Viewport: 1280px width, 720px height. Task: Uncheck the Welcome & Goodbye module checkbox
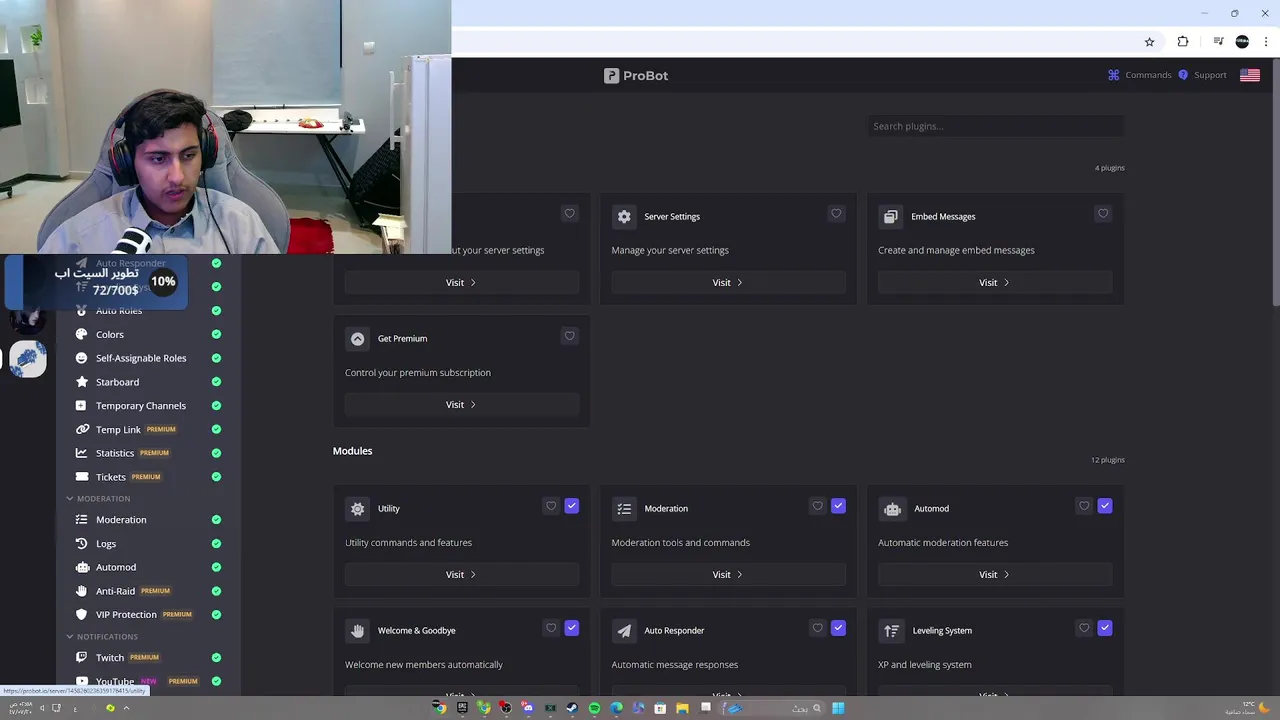click(x=571, y=628)
